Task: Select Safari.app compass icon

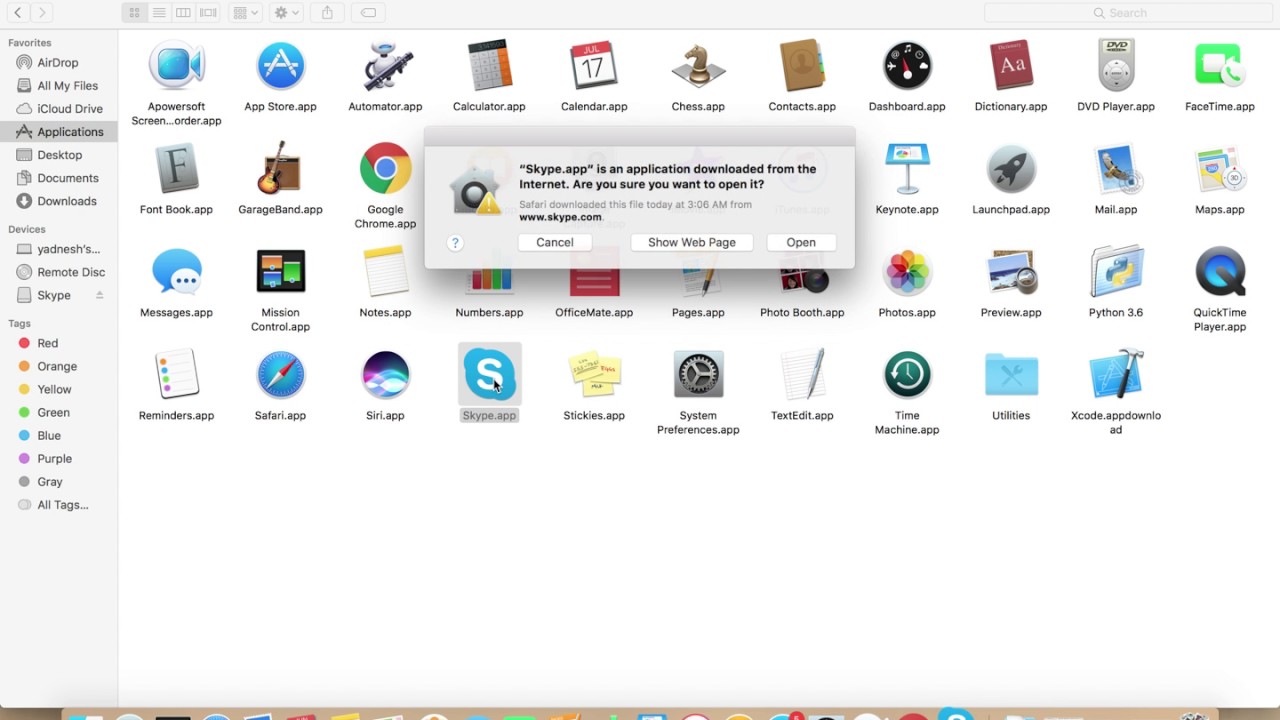Action: point(280,375)
